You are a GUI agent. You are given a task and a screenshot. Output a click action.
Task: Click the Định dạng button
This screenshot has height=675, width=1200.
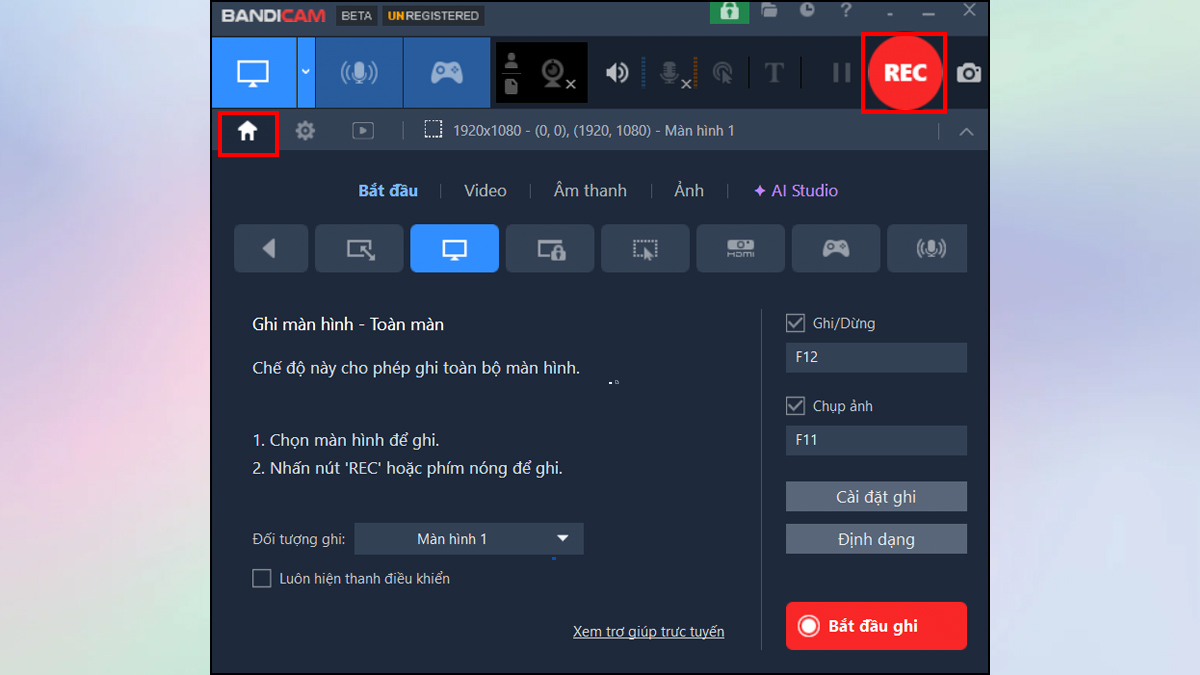[x=876, y=539]
